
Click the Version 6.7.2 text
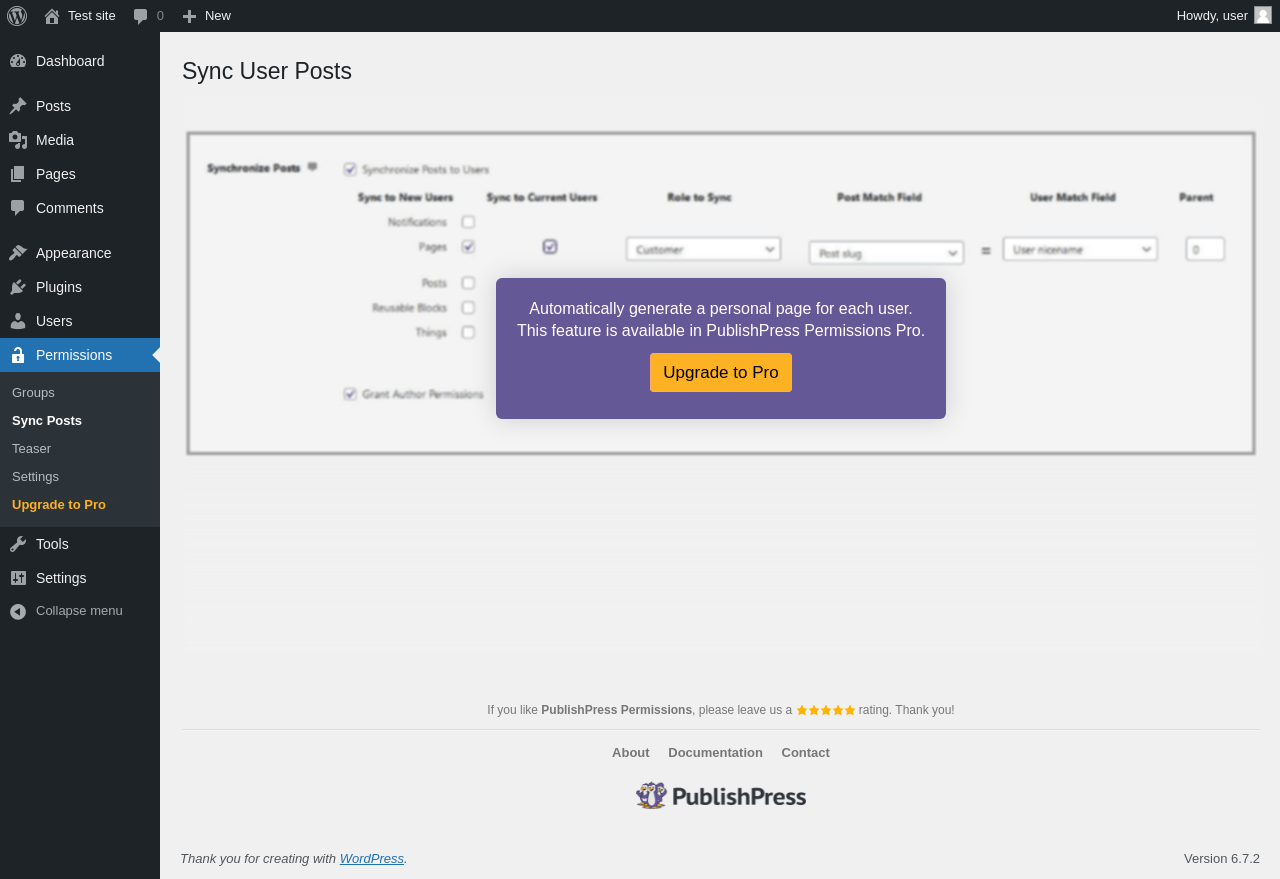(1222, 859)
